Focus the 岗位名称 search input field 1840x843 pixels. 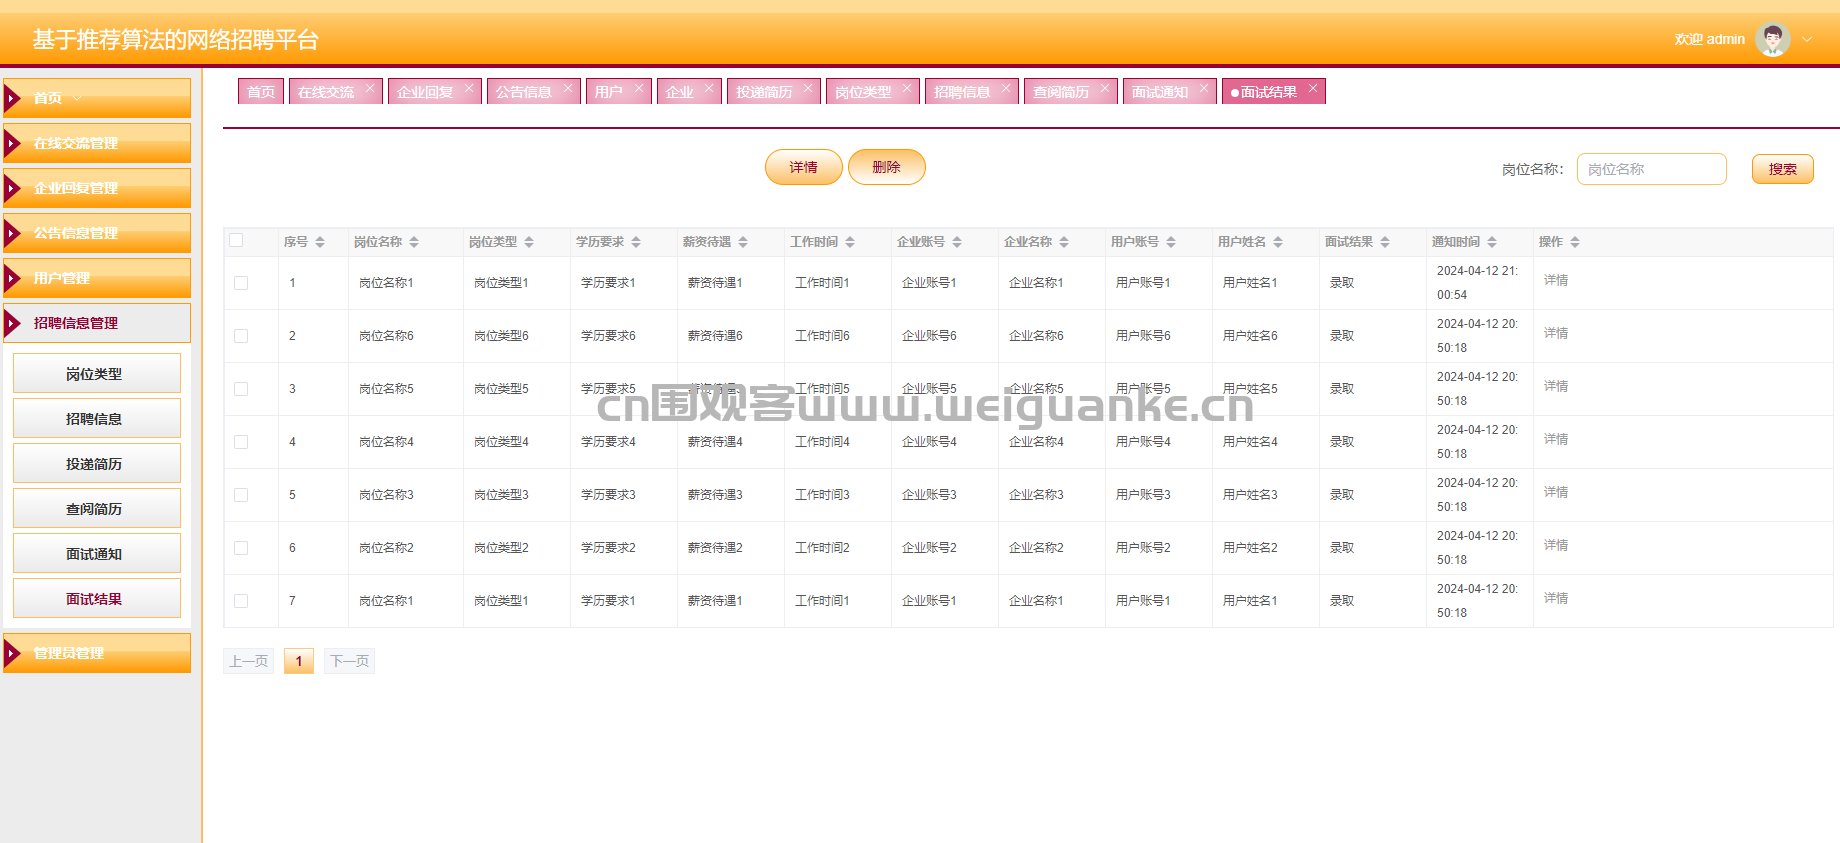pyautogui.click(x=1651, y=169)
